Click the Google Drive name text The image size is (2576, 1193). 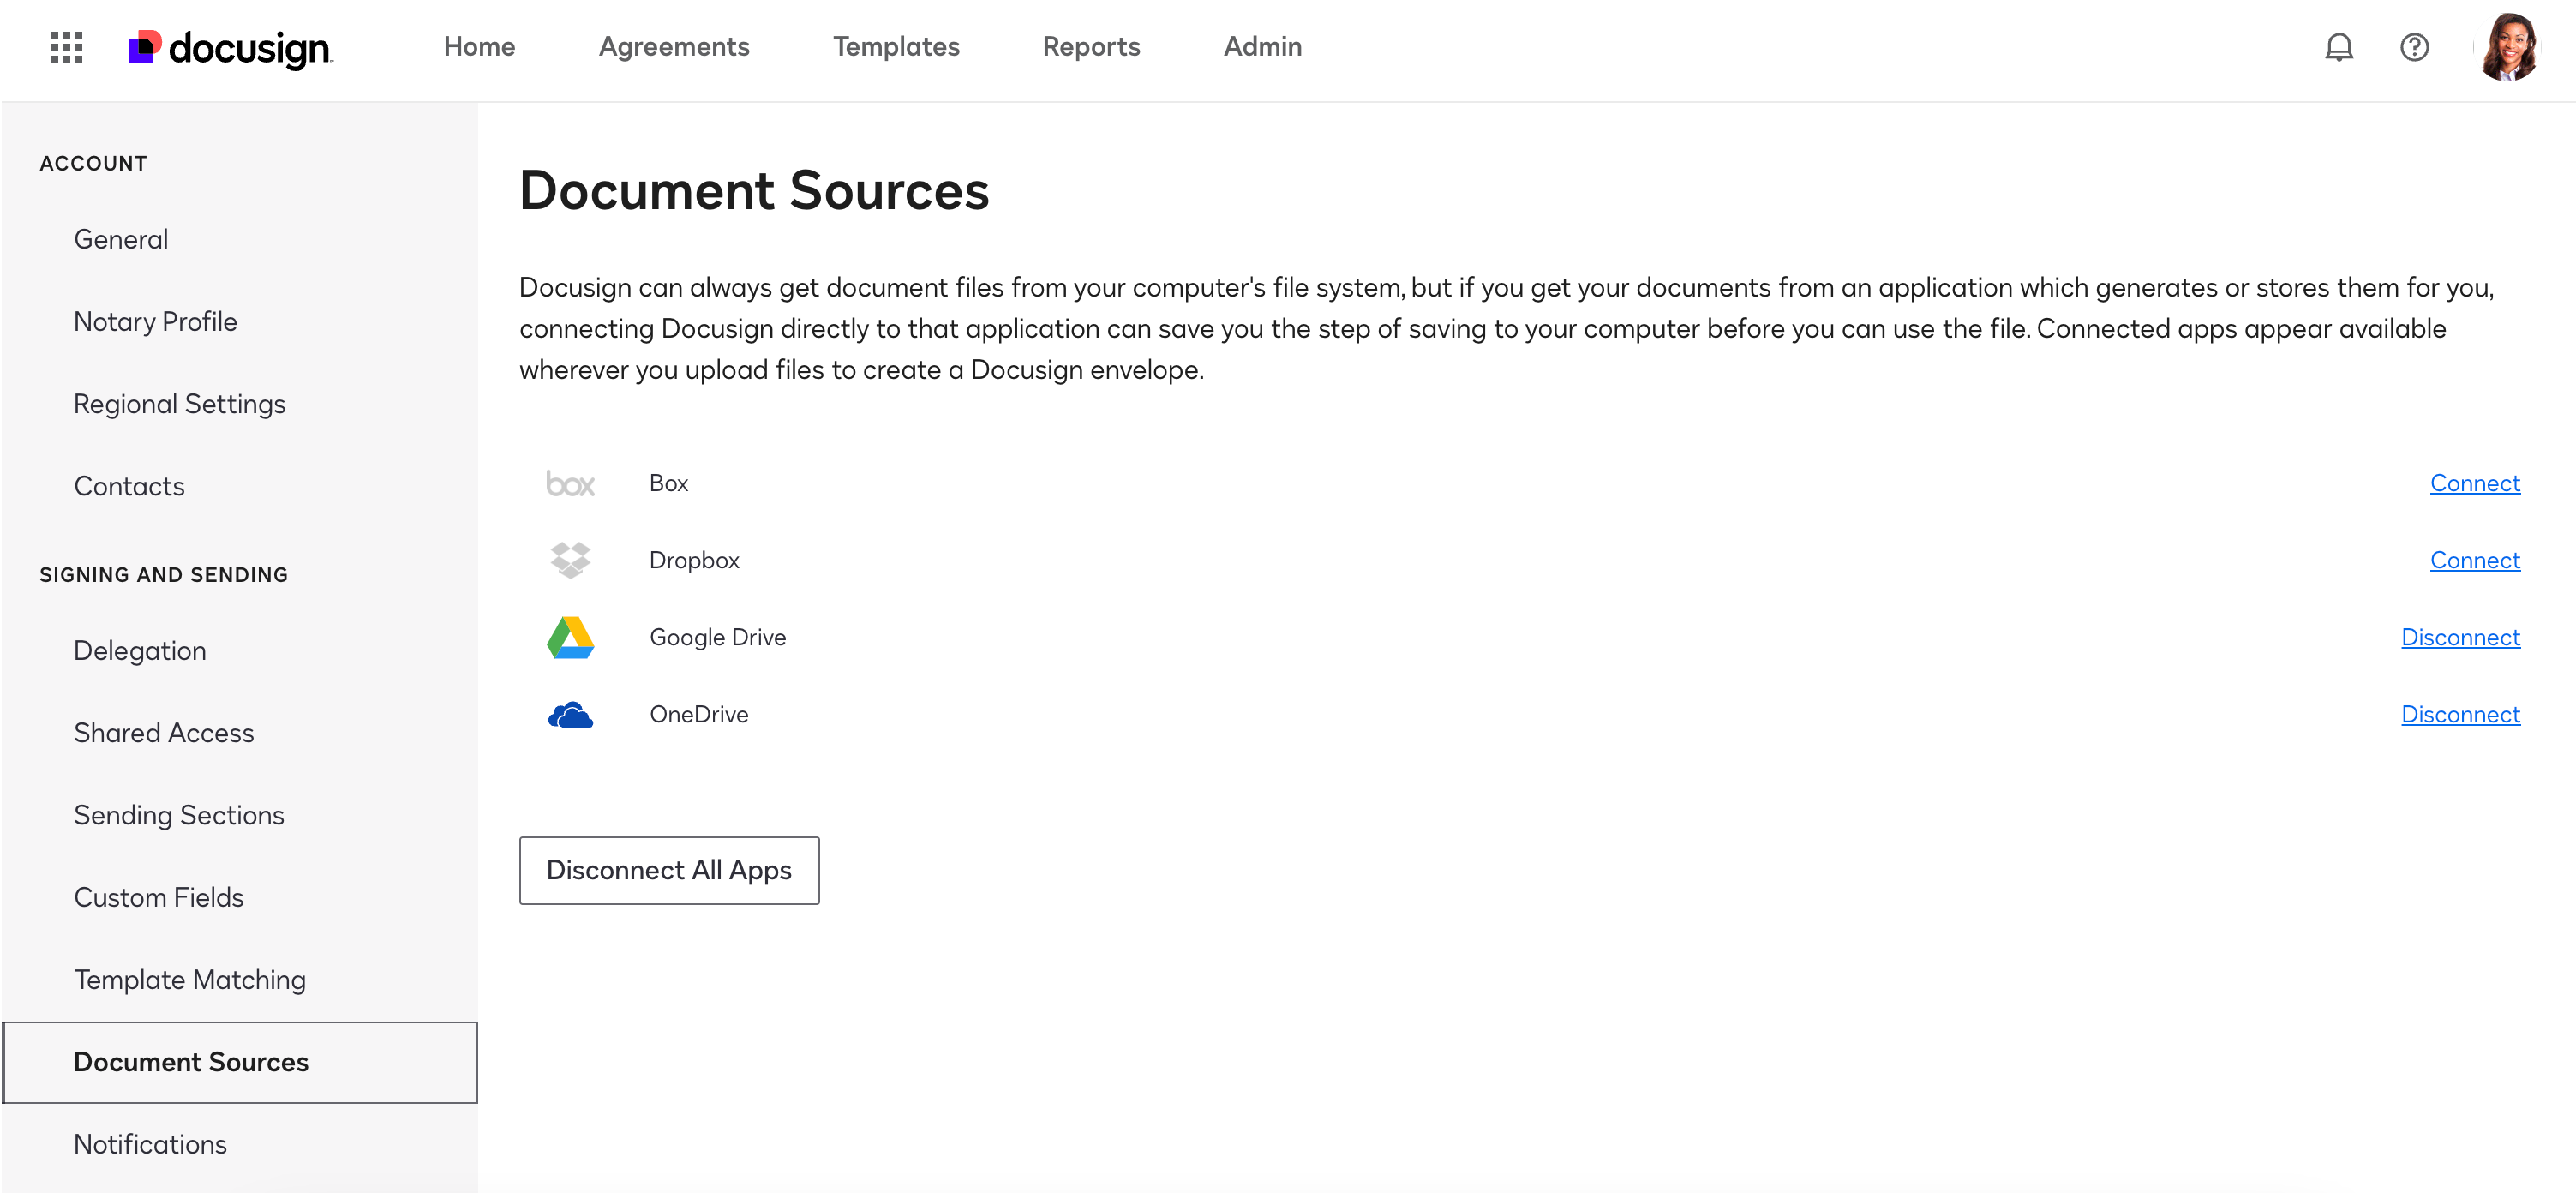pos(718,637)
